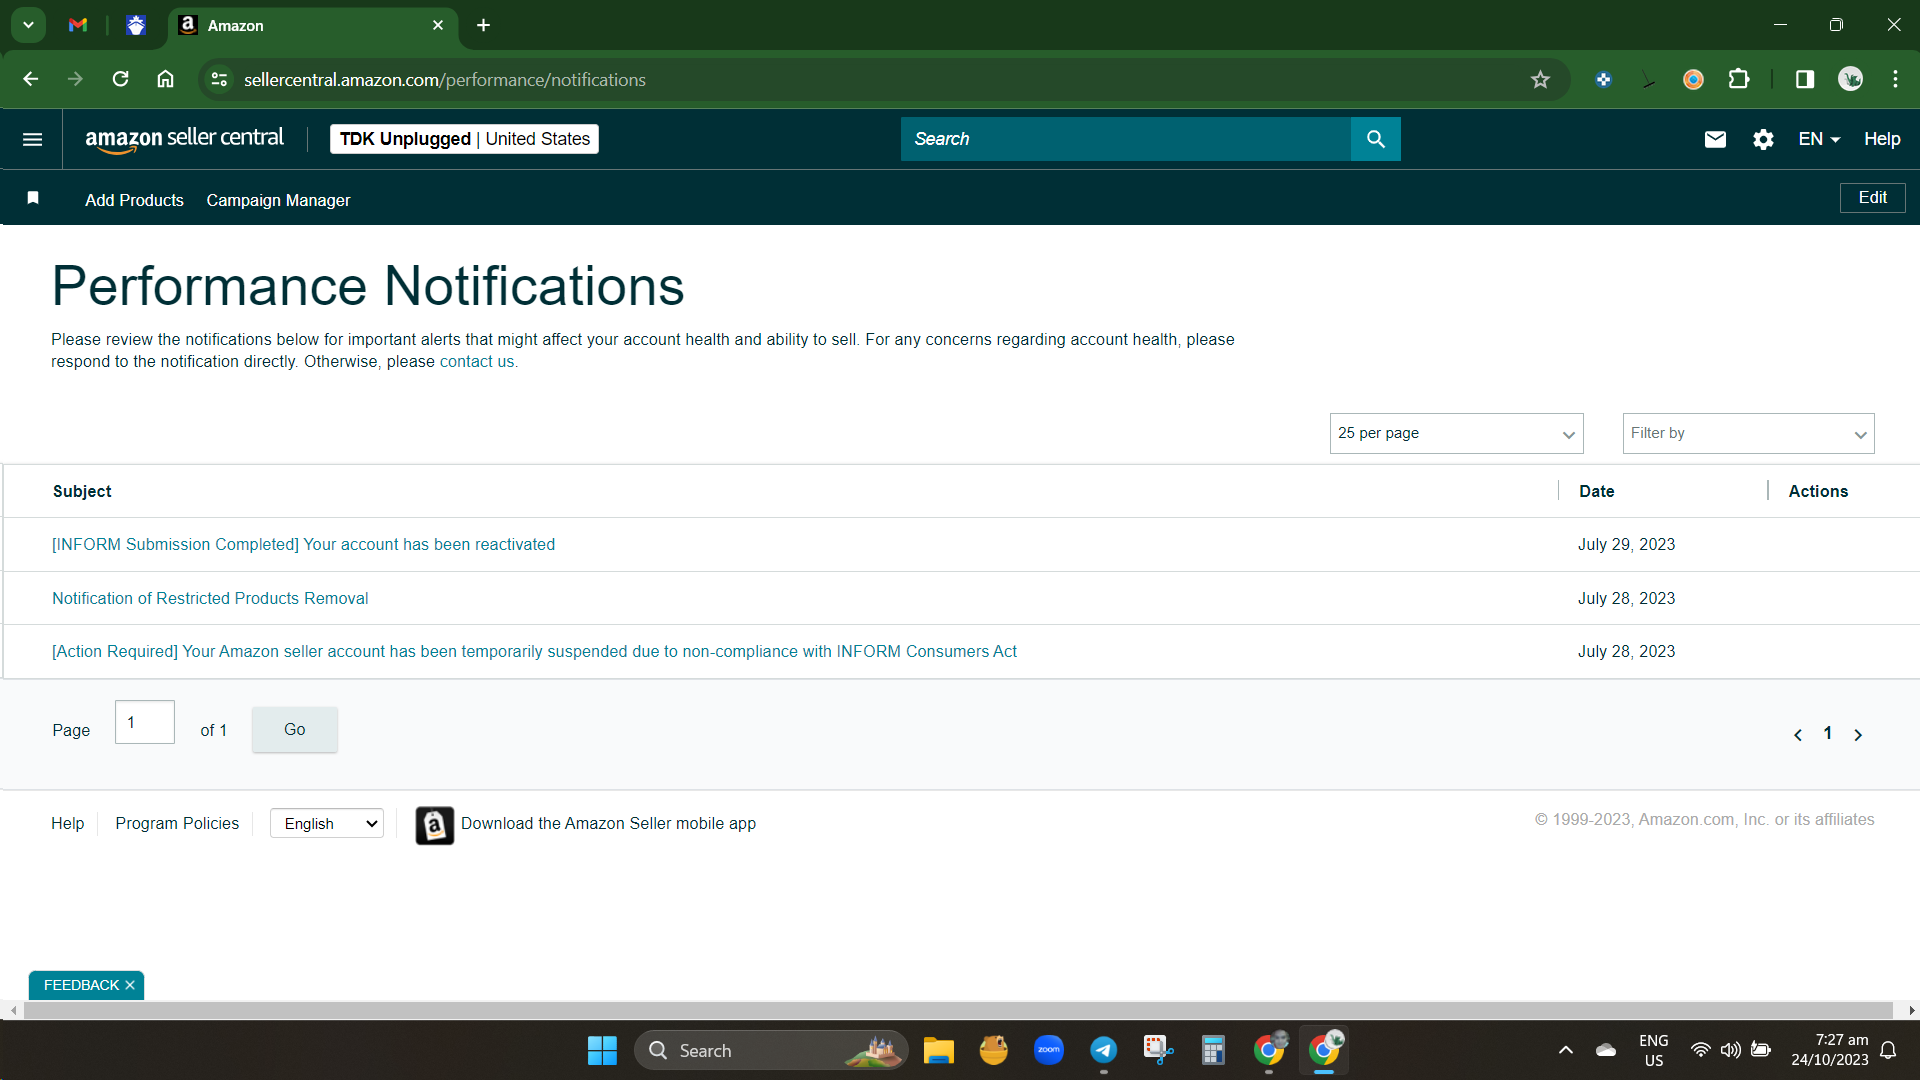This screenshot has height=1080, width=1920.
Task: Select current page number 1 in pagination
Action: 1828,734
